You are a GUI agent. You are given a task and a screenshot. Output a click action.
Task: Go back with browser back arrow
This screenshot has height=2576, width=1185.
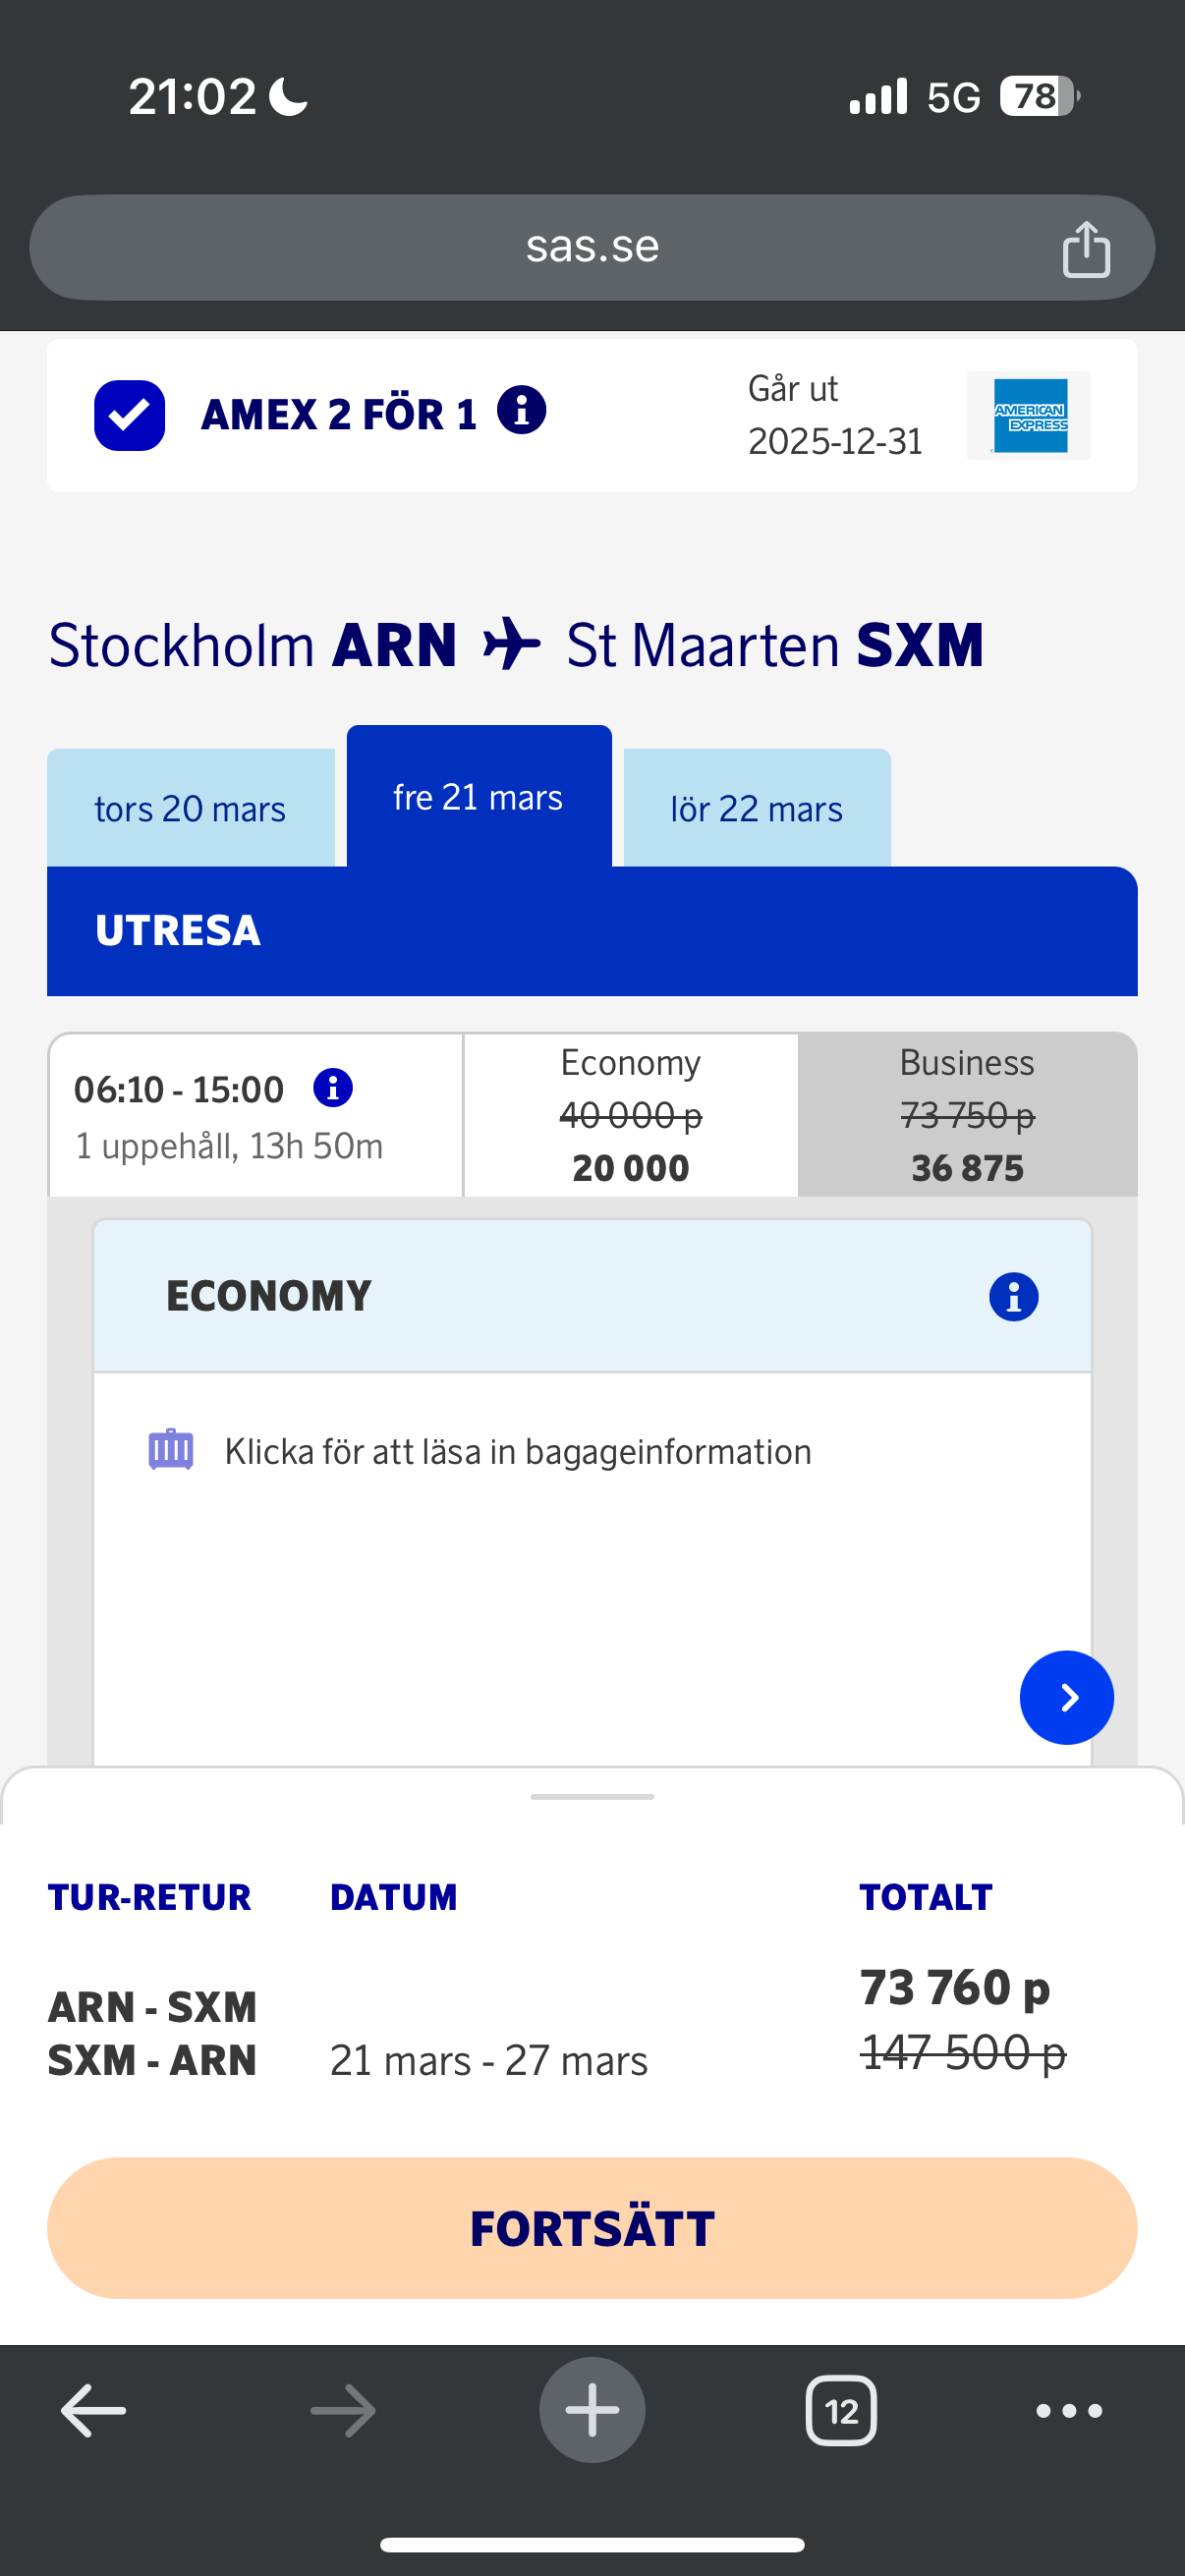point(94,2411)
